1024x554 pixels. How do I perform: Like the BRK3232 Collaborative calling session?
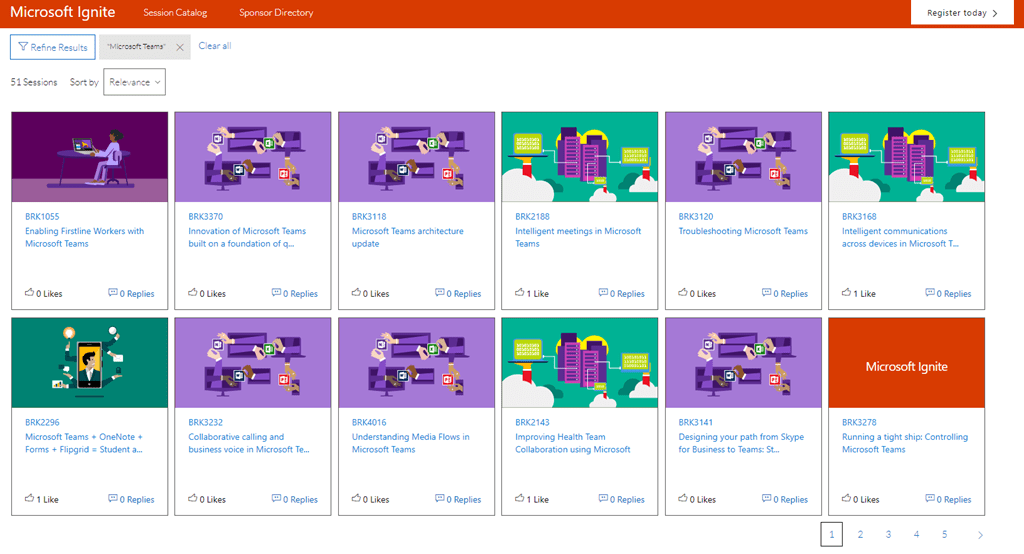click(x=206, y=499)
